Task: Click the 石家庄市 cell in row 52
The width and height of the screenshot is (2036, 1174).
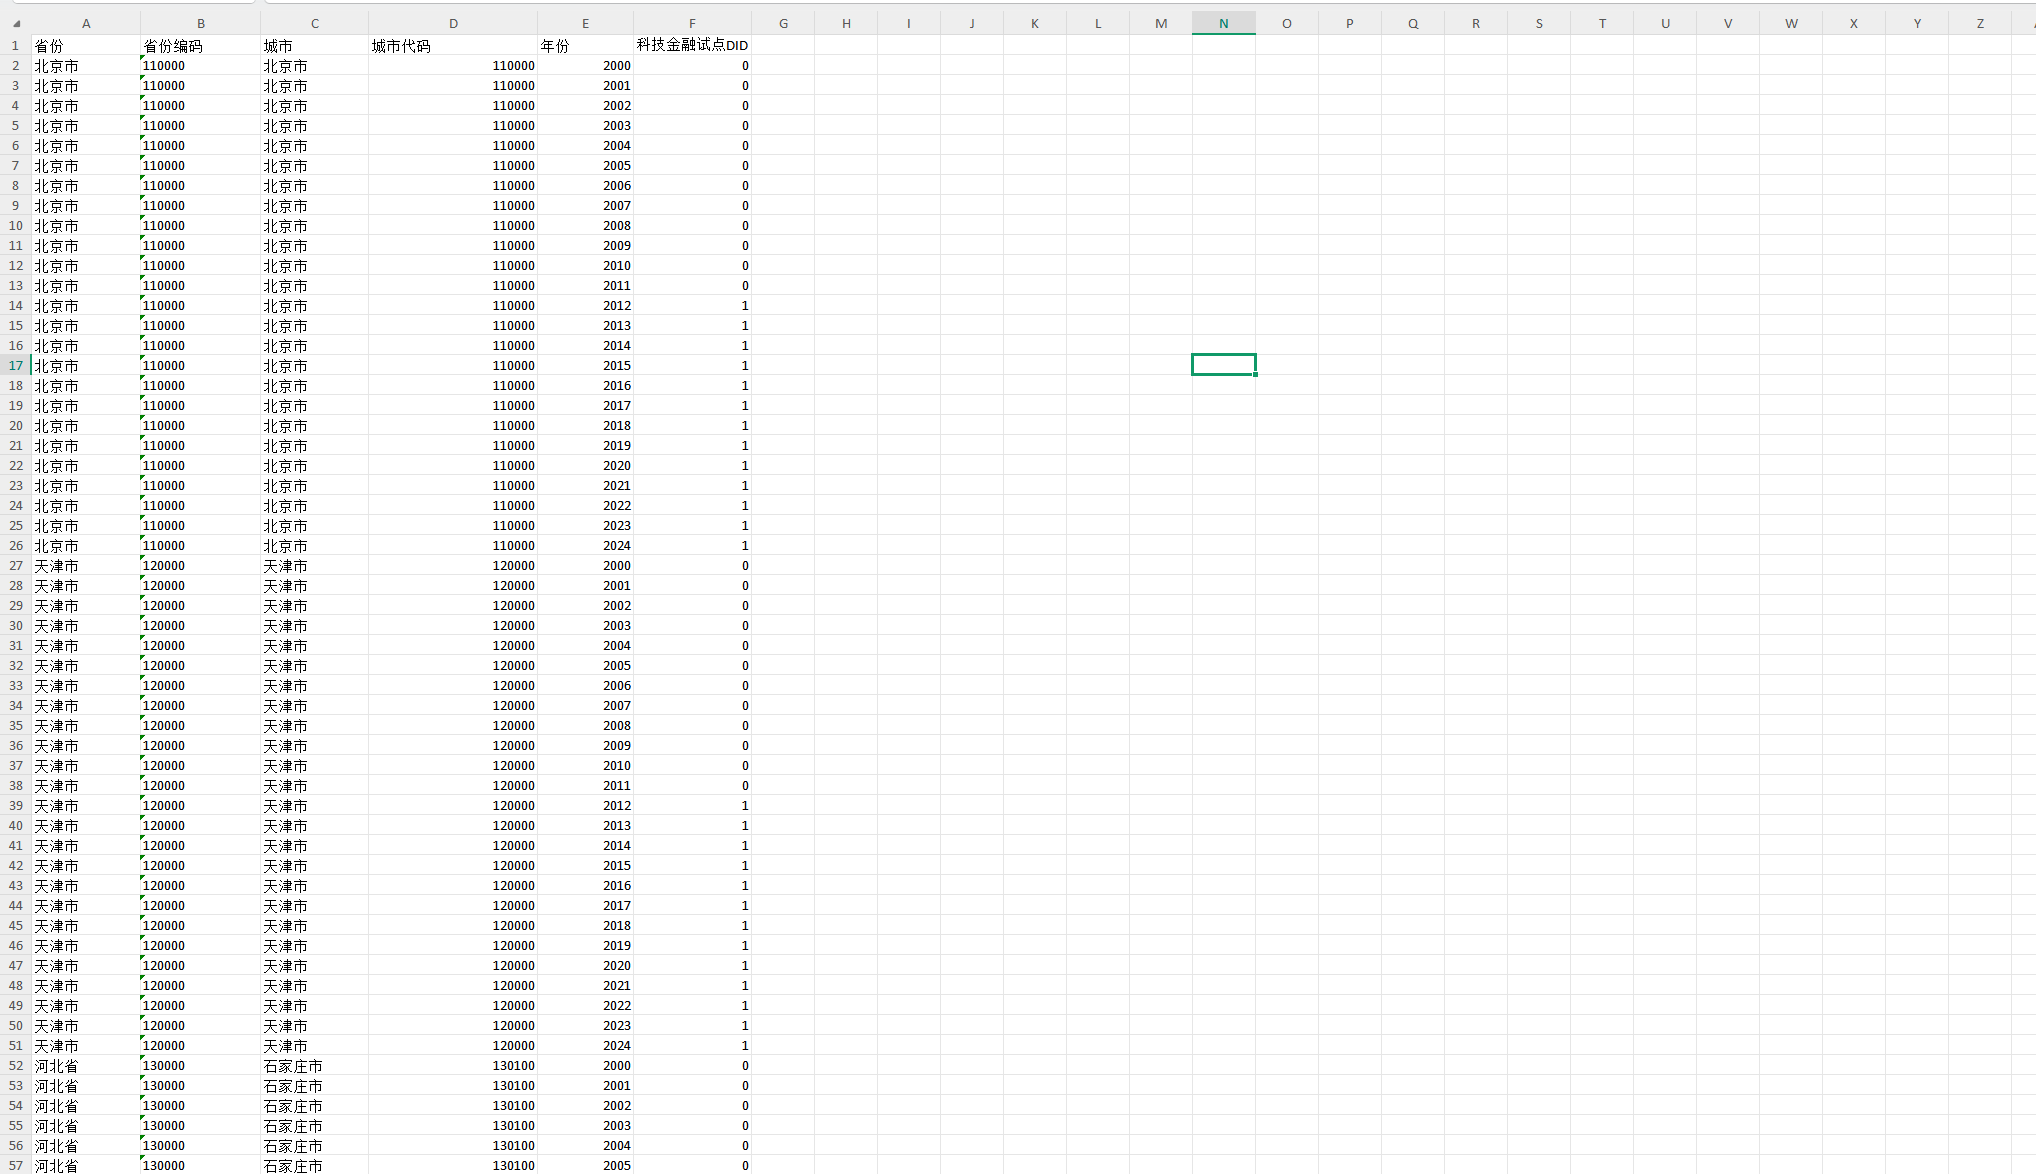Action: coord(293,1066)
